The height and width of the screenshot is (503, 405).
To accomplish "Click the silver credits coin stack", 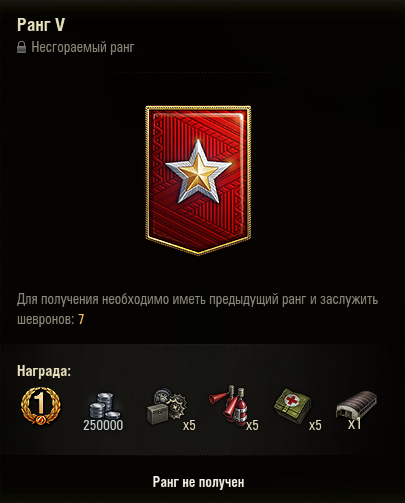I will pyautogui.click(x=104, y=406).
